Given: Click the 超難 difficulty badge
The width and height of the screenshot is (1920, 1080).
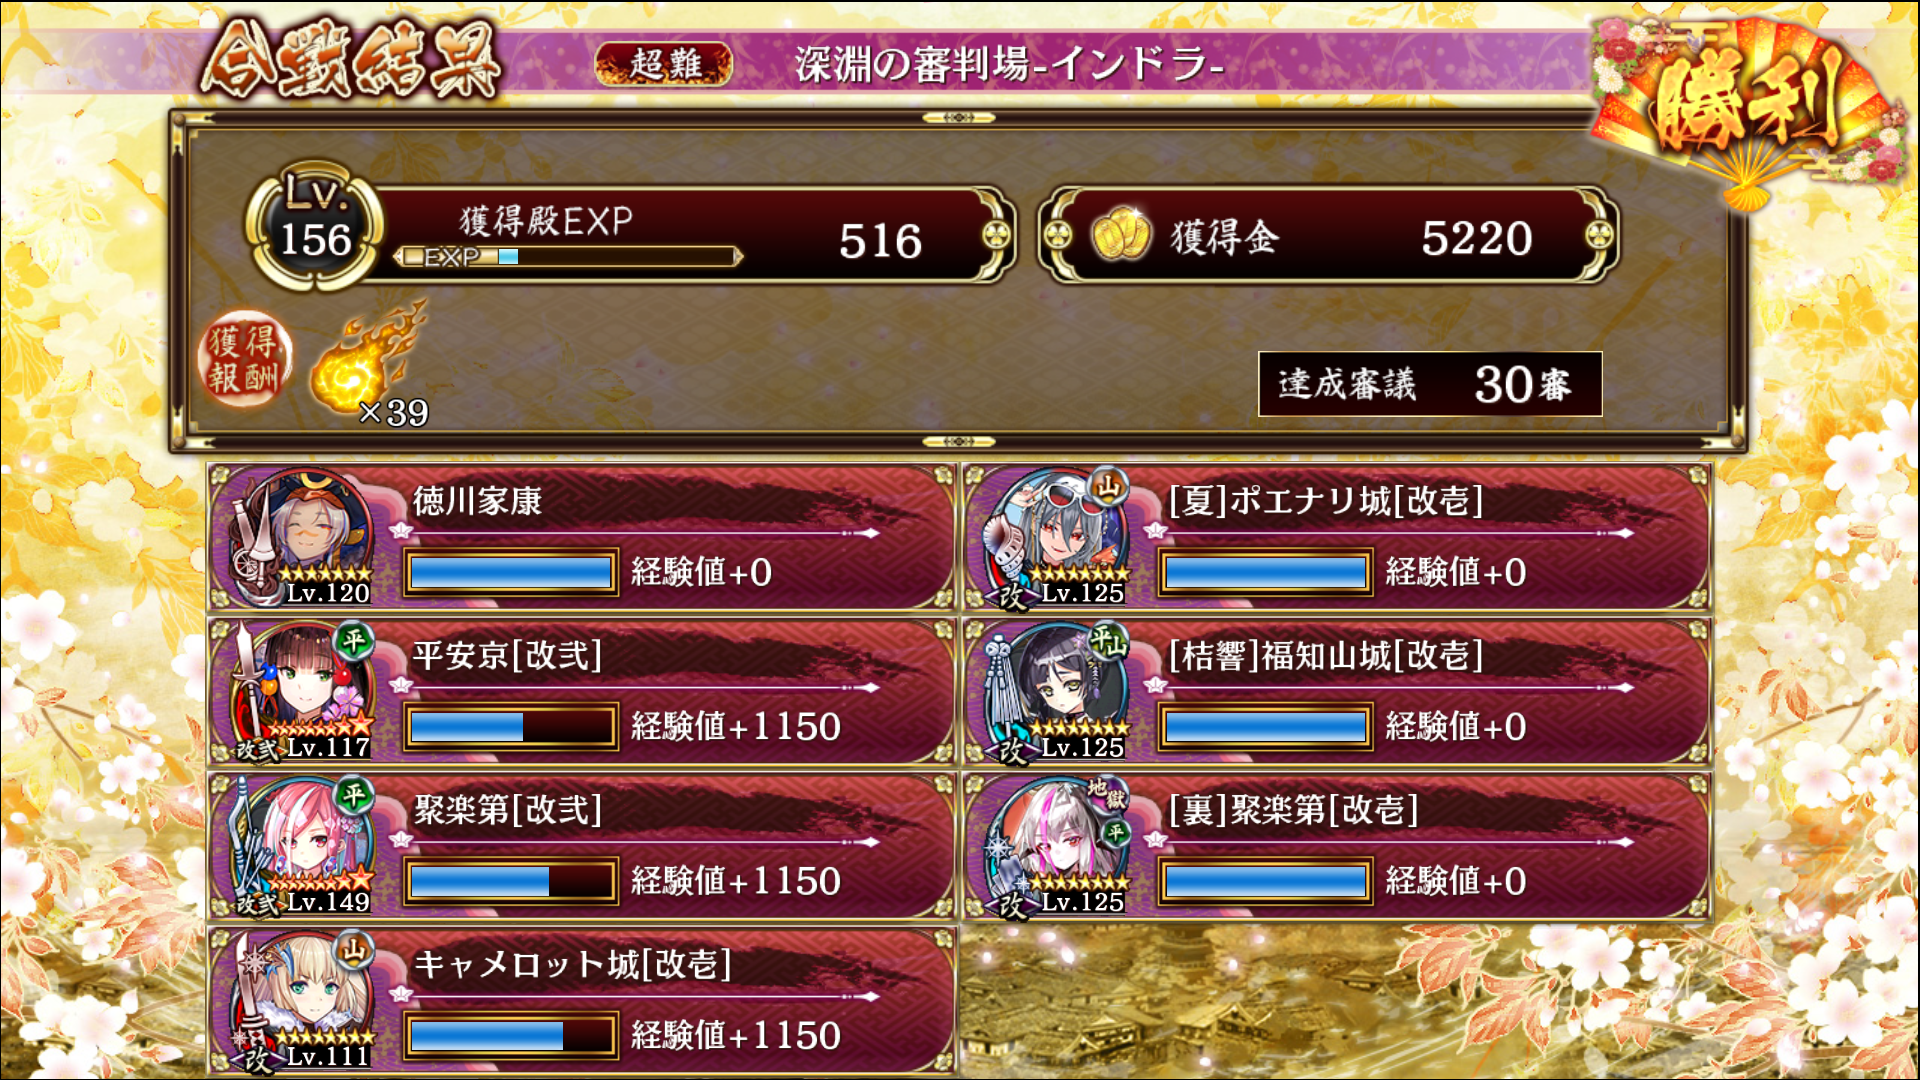Looking at the screenshot, I should 664,64.
